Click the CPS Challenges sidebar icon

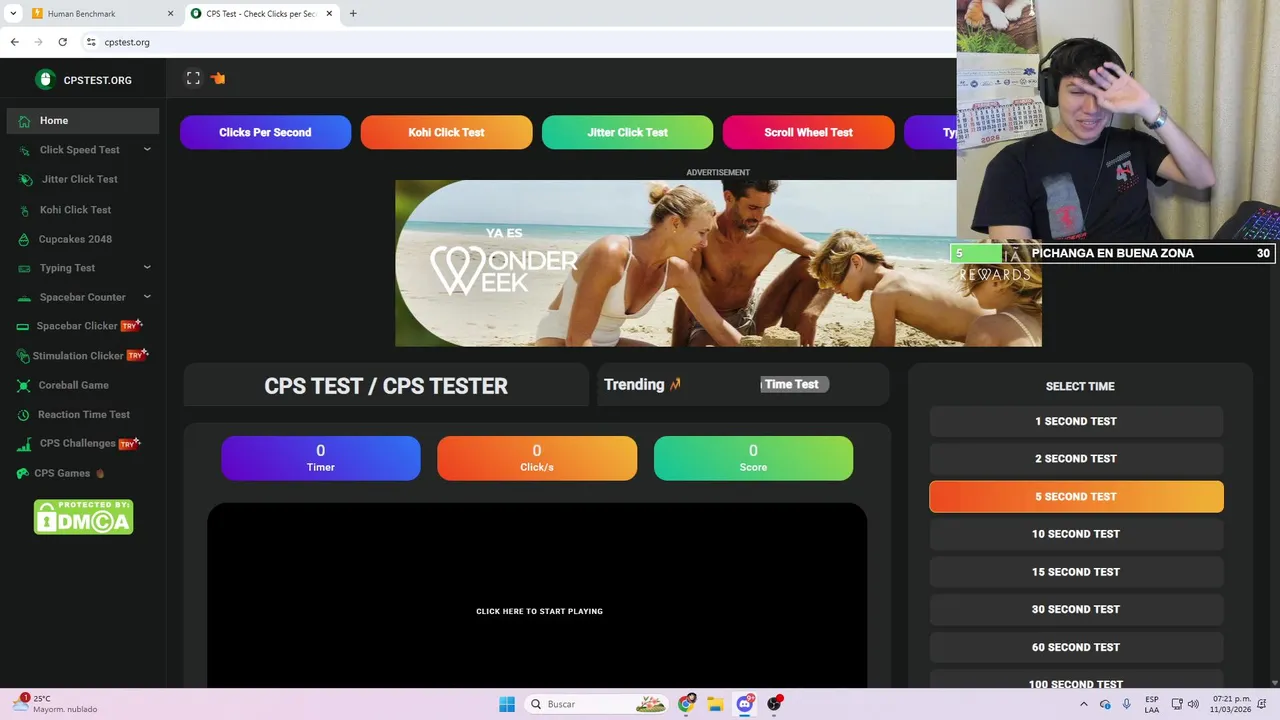point(24,444)
